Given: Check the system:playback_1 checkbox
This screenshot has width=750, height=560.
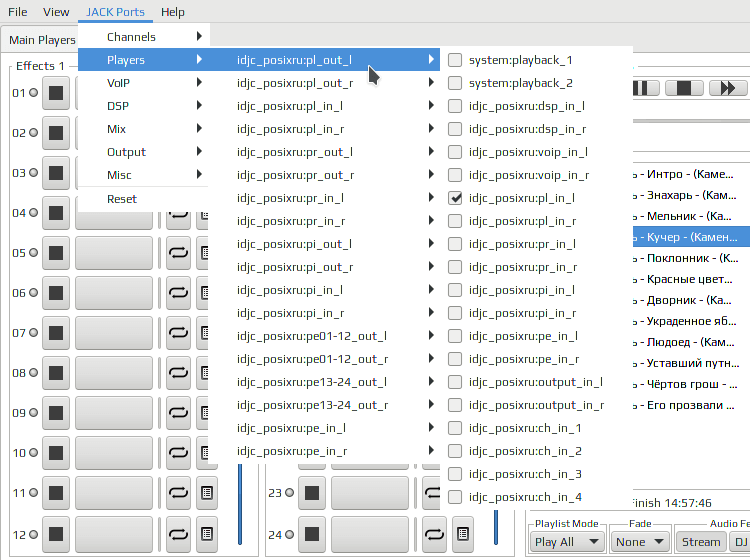Looking at the screenshot, I should click(x=455, y=60).
